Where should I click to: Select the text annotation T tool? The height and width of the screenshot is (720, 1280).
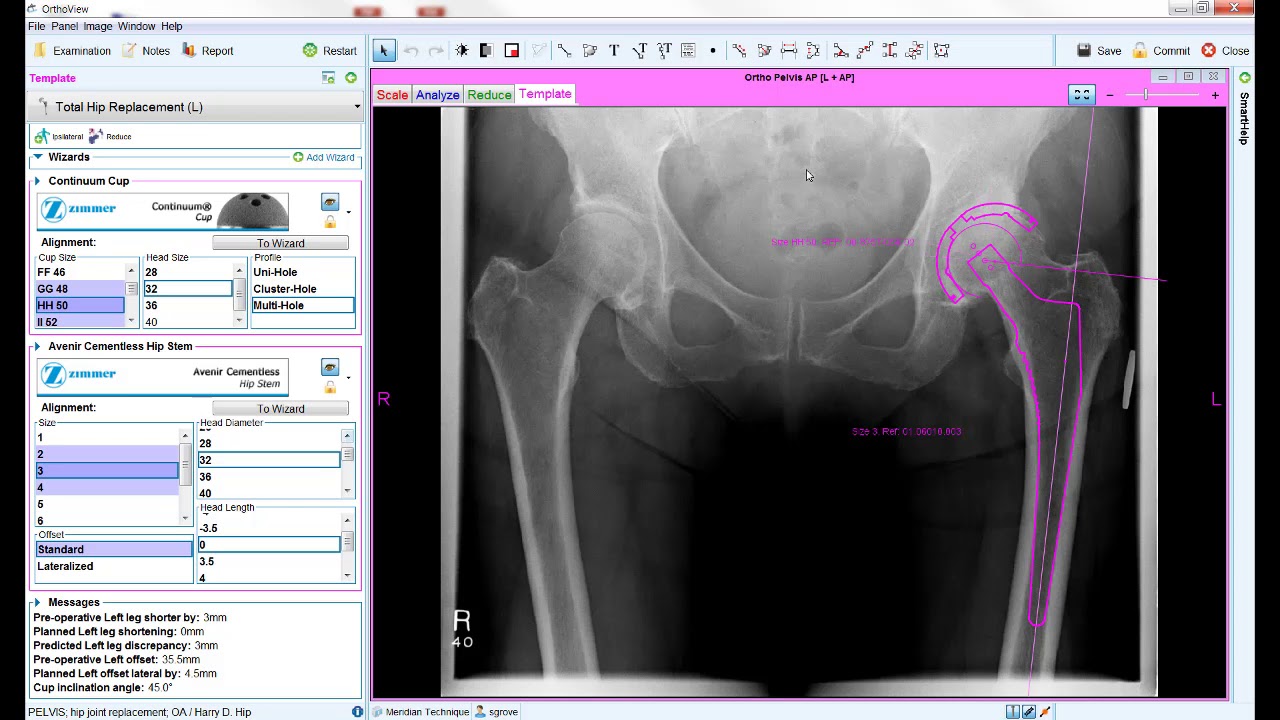[x=614, y=50]
